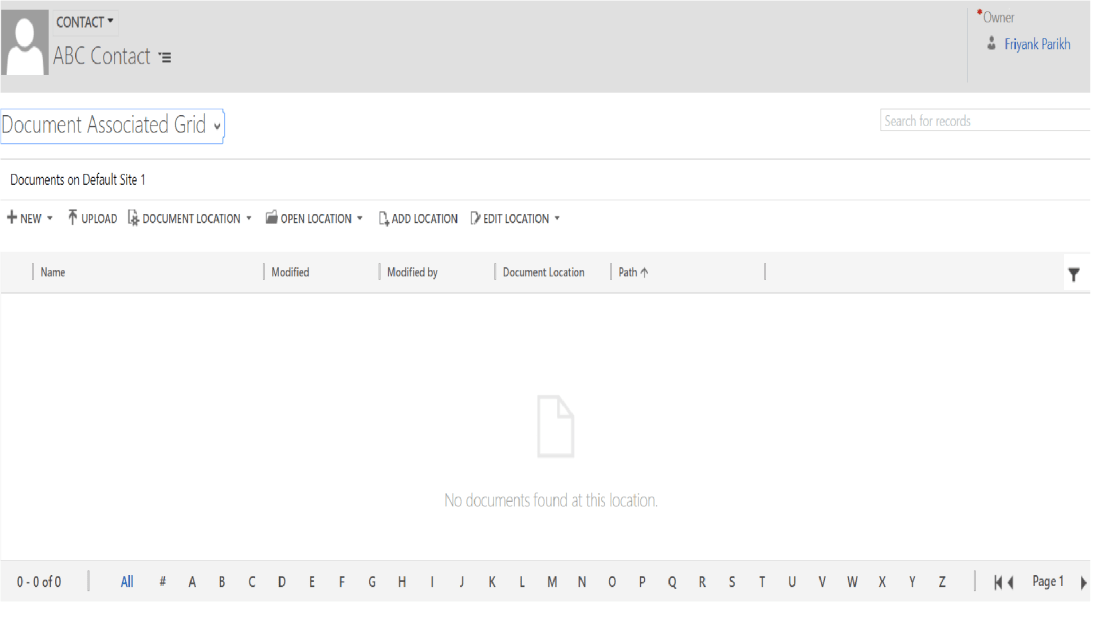Expand the Edit Location dropdown arrow
The image size is (1100, 618).
coord(557,219)
